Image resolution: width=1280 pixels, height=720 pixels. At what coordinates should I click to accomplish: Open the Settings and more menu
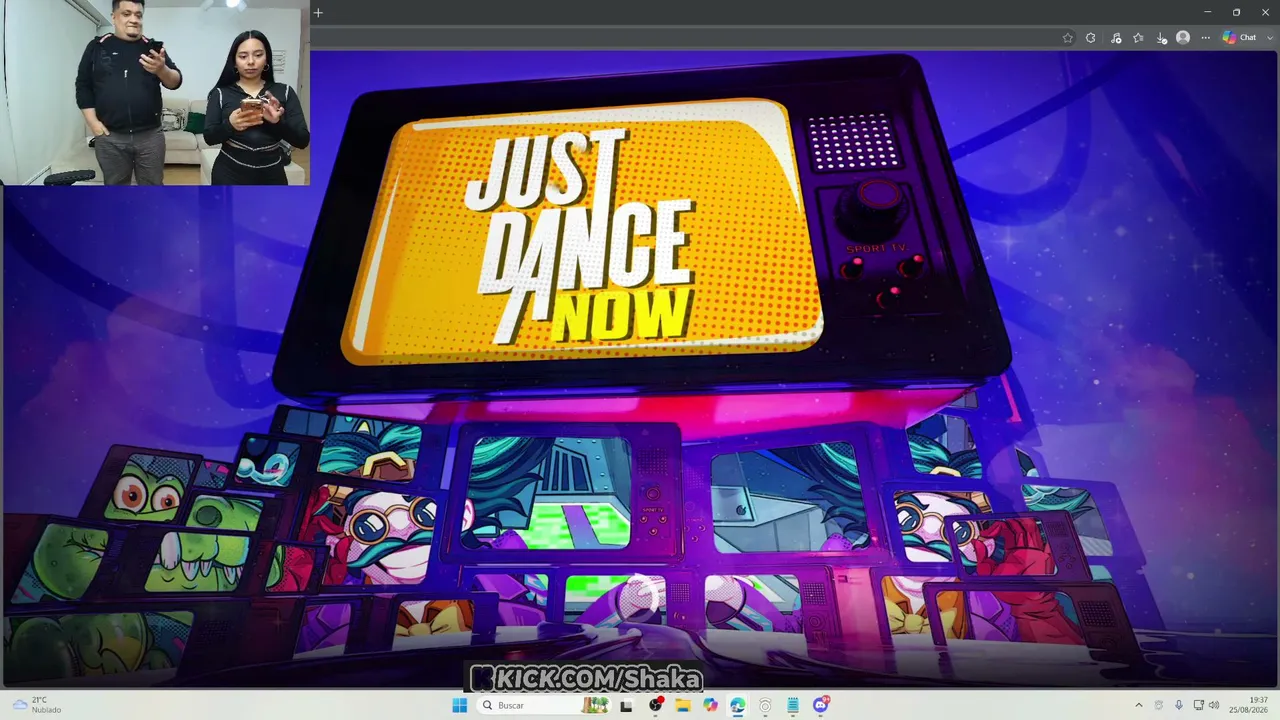1205,38
